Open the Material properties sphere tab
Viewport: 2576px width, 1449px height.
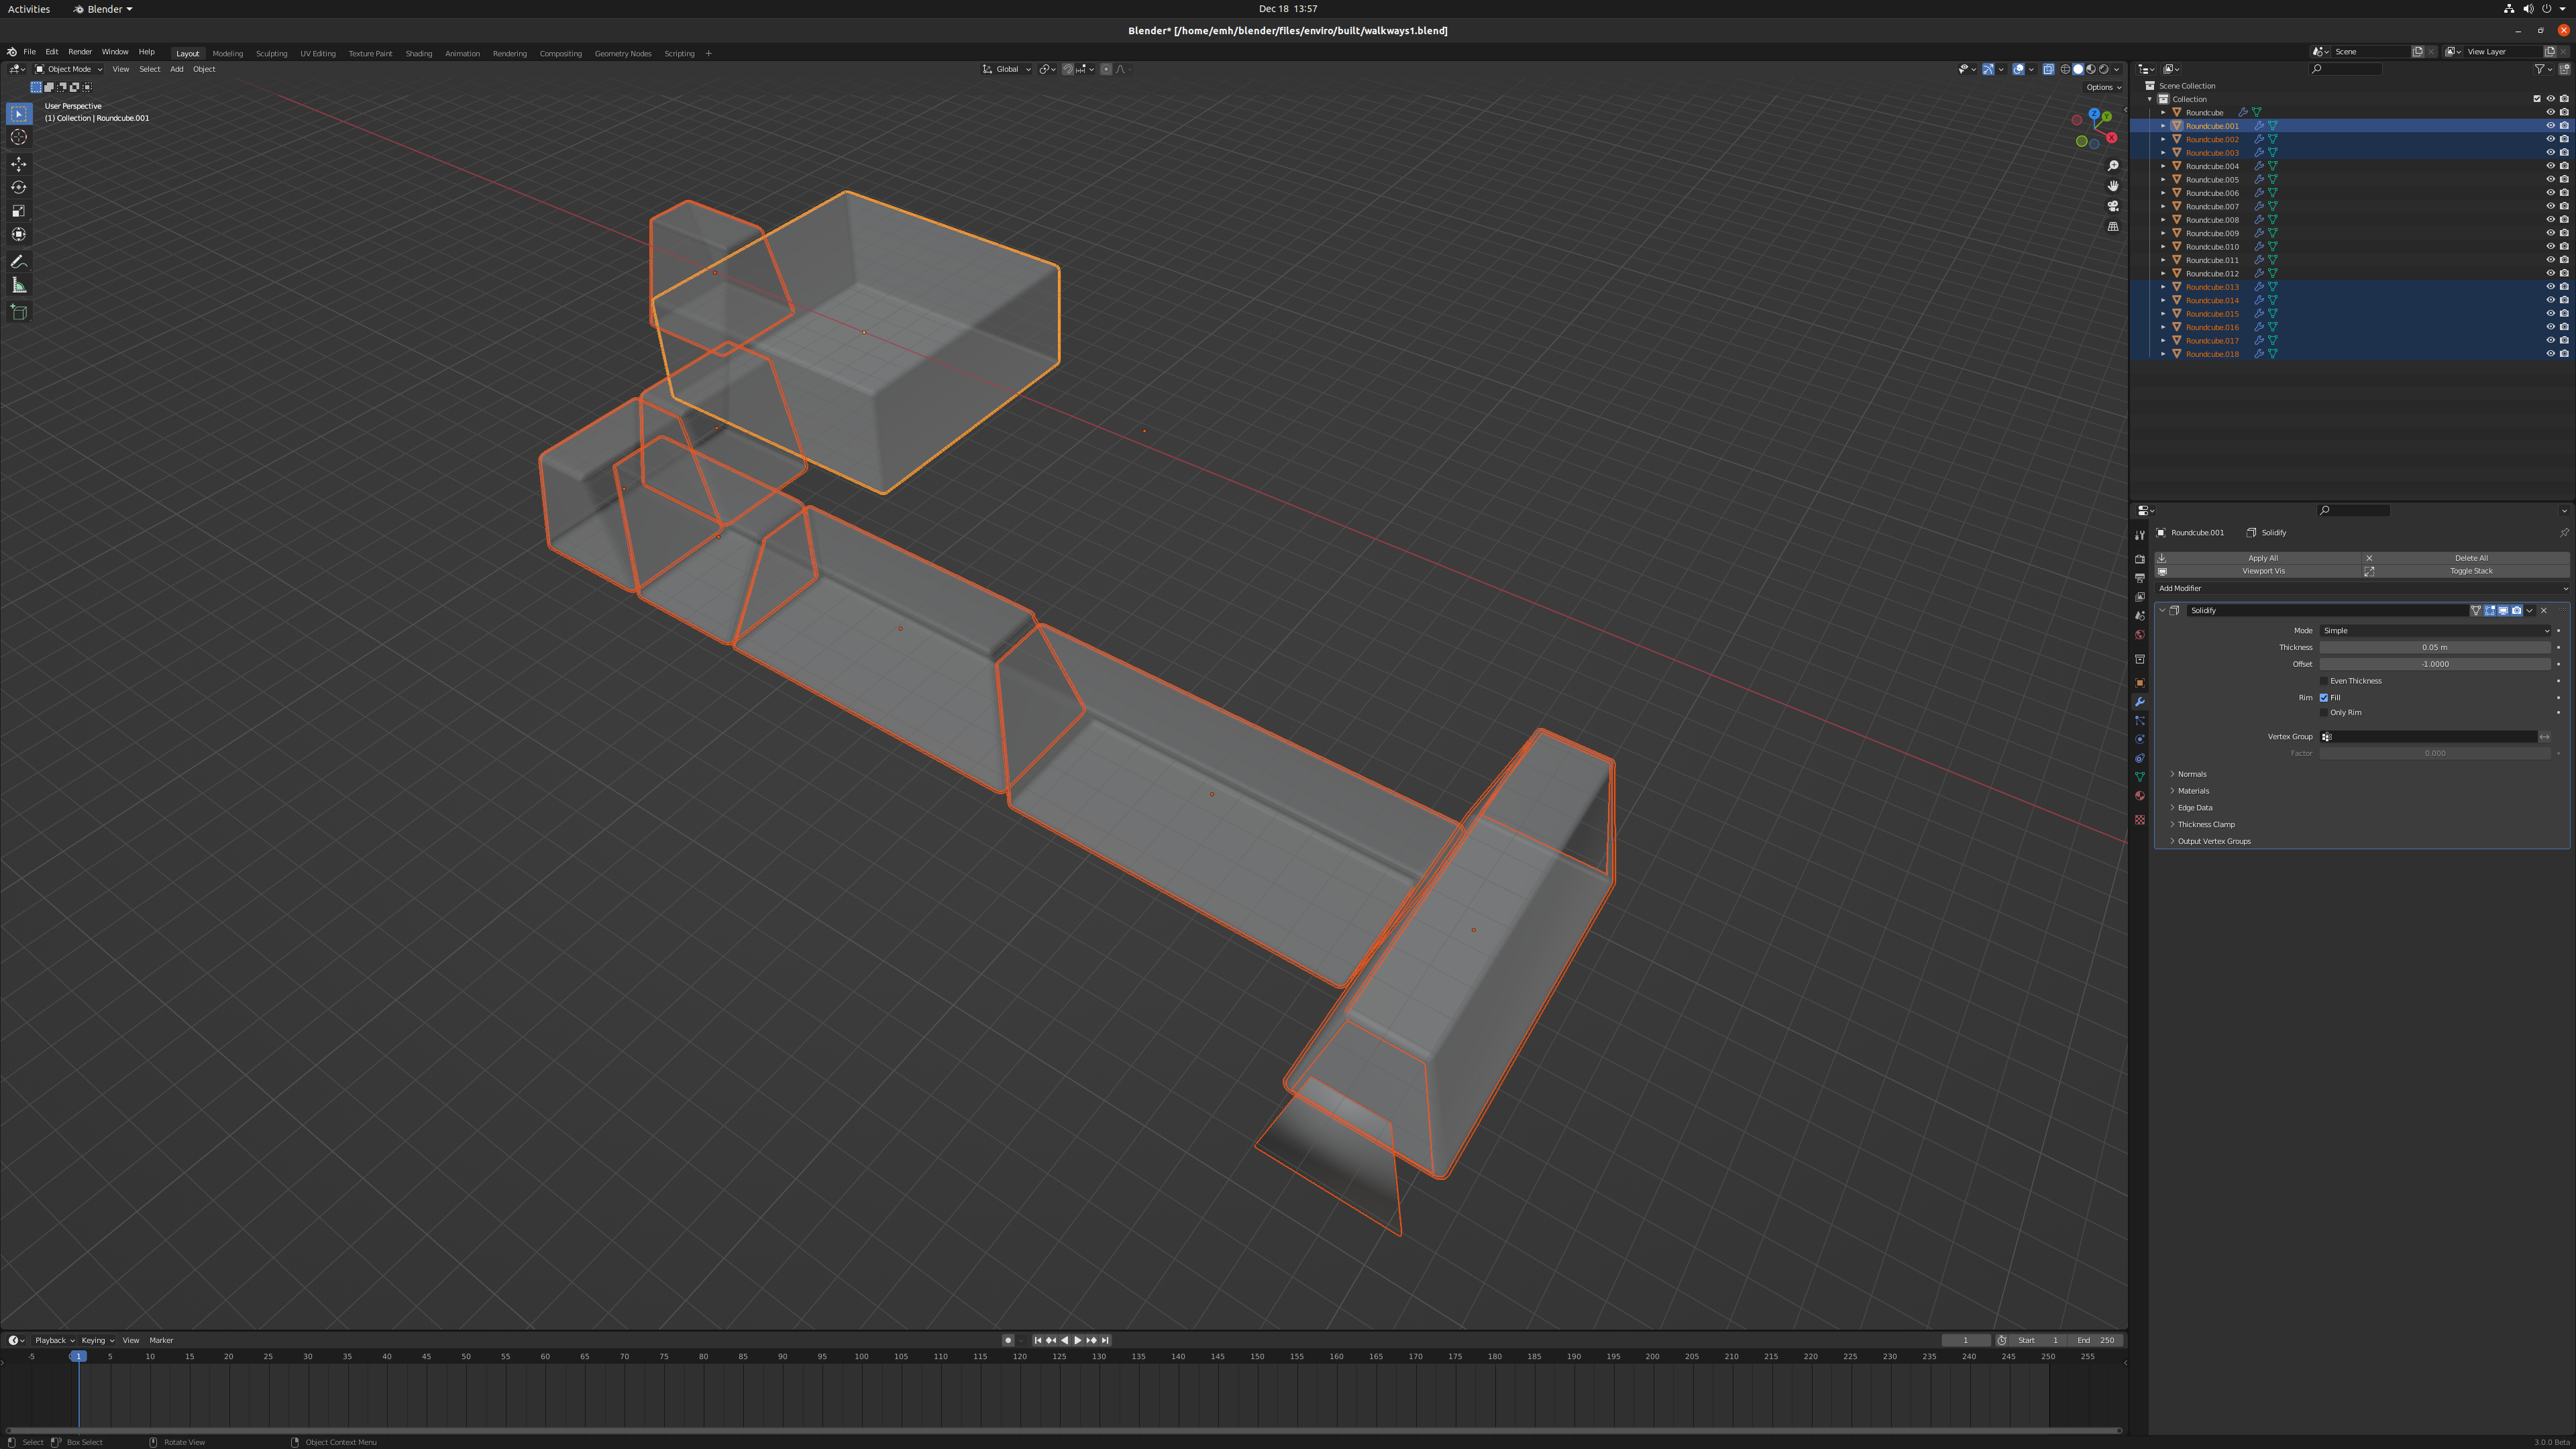tap(2140, 796)
